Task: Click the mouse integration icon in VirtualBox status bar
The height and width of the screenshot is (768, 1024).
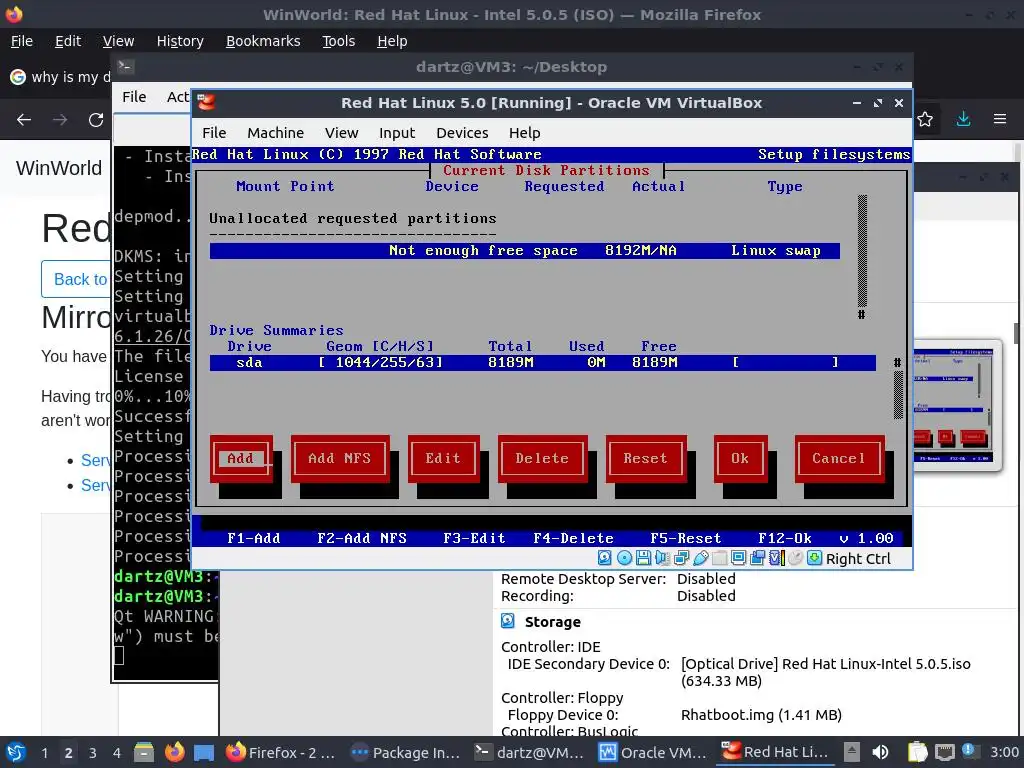Action: coord(795,558)
